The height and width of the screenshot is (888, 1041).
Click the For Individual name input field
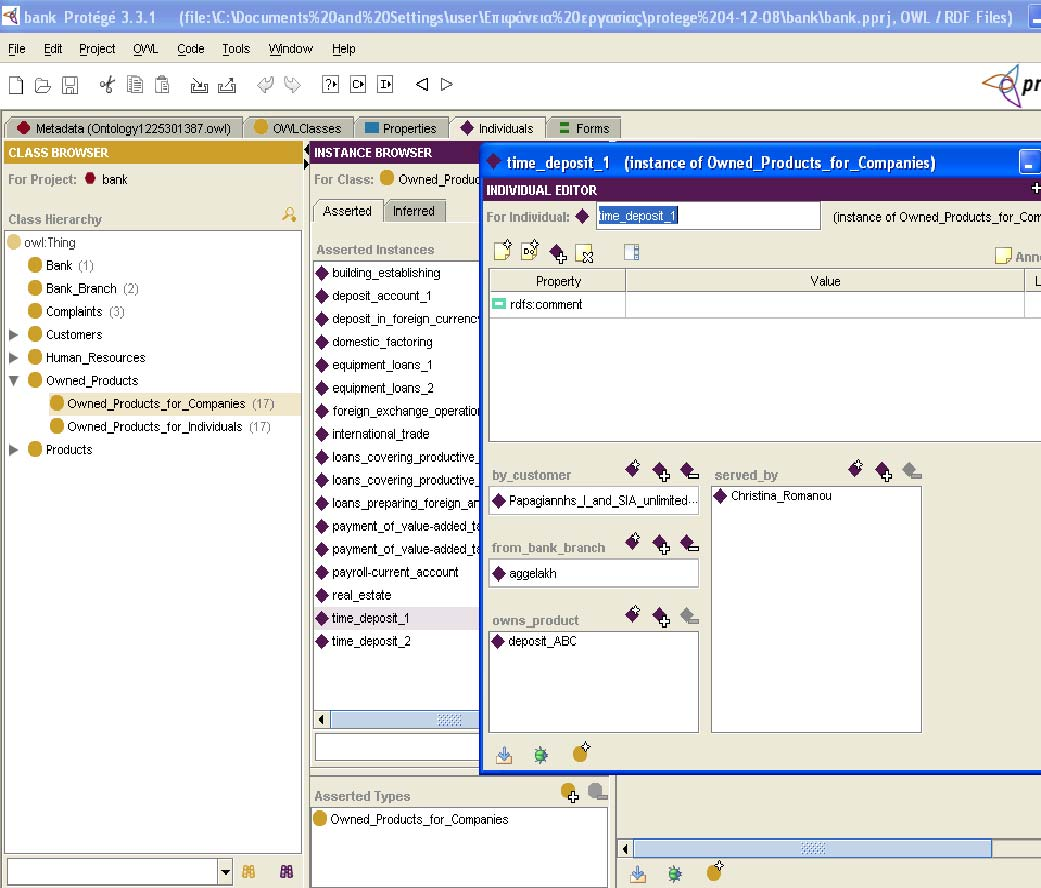click(708, 216)
